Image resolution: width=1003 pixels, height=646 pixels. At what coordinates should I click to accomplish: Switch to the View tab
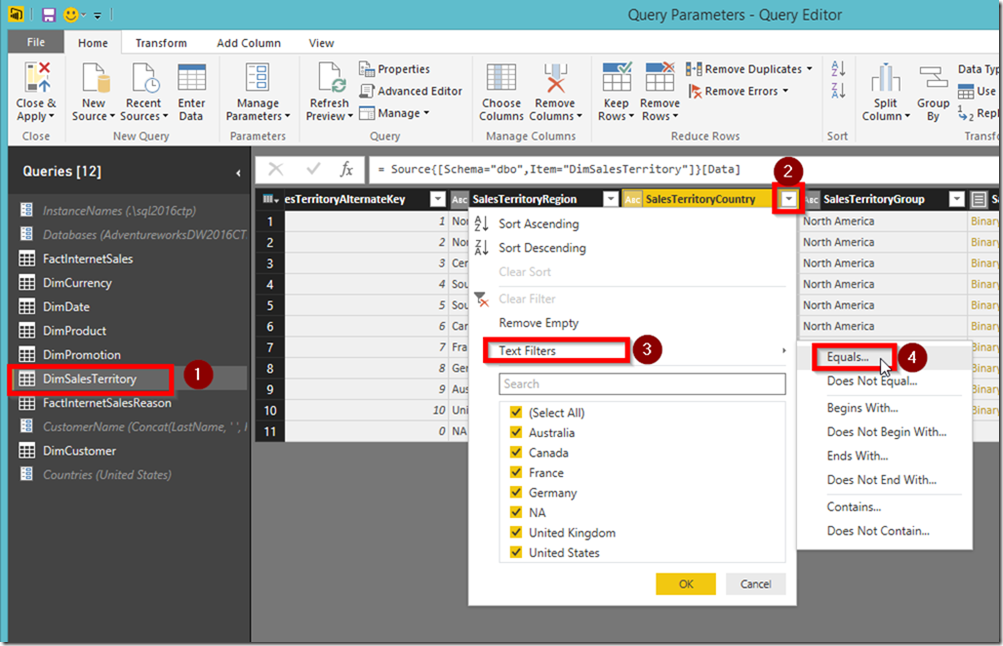pos(321,43)
